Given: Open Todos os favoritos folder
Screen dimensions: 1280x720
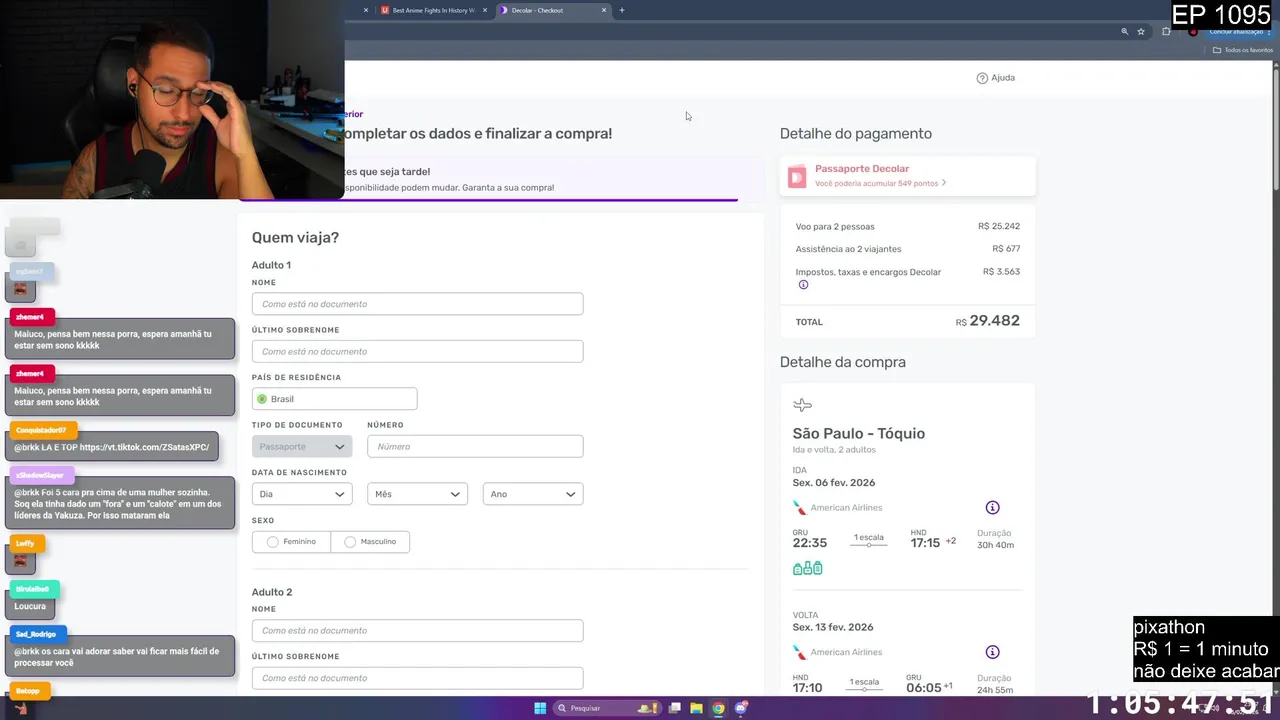Looking at the screenshot, I should click(1243, 50).
